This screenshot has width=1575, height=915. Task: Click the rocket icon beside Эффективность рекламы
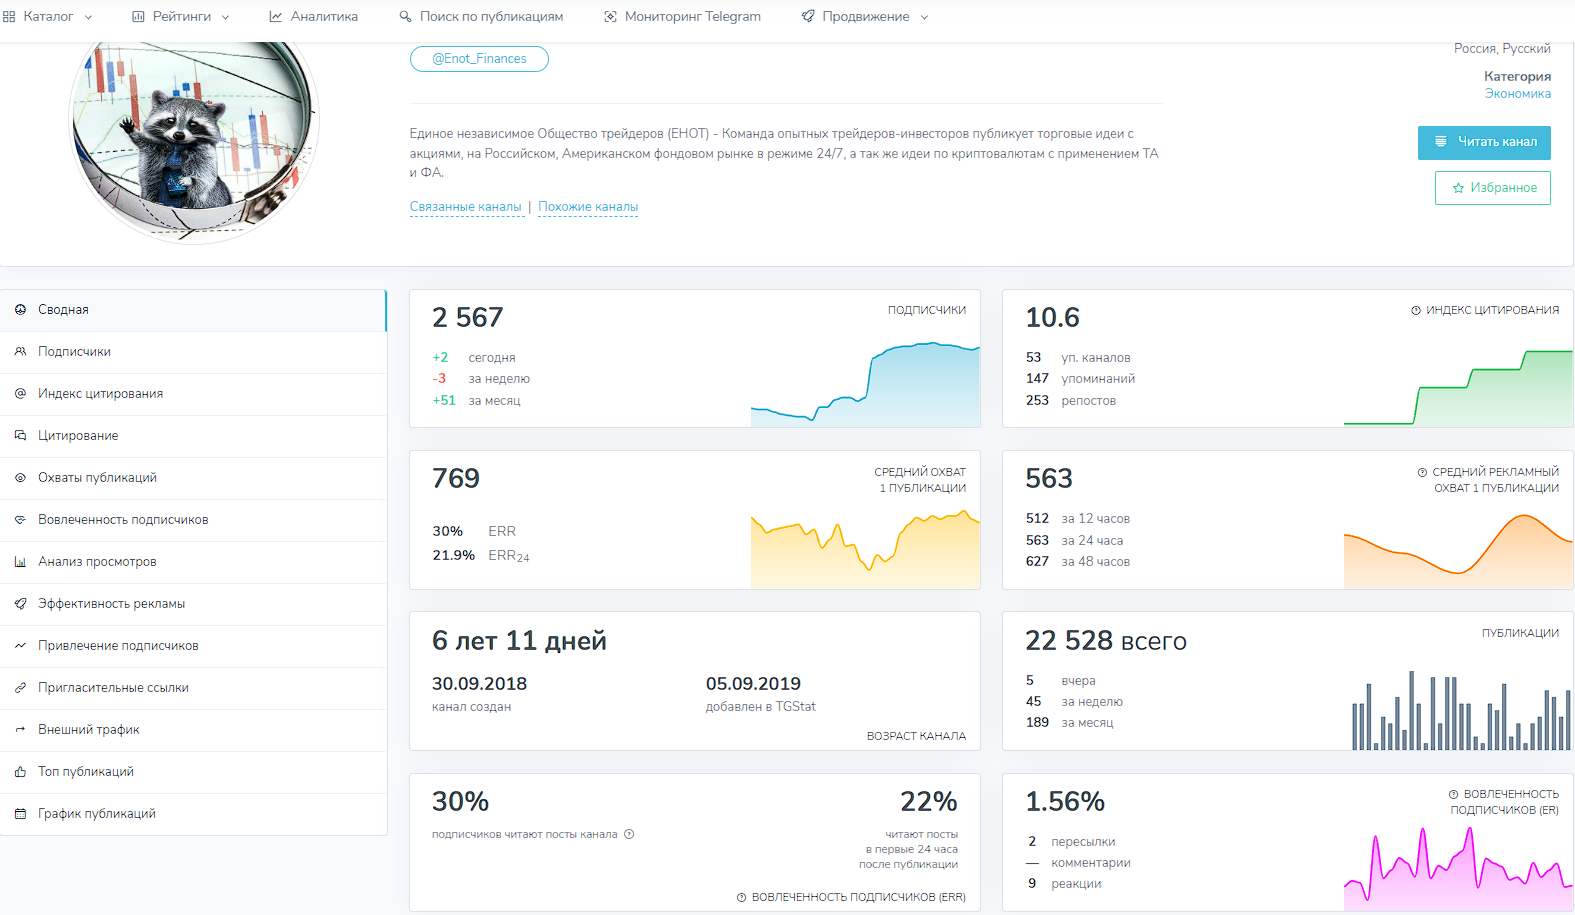(x=20, y=604)
